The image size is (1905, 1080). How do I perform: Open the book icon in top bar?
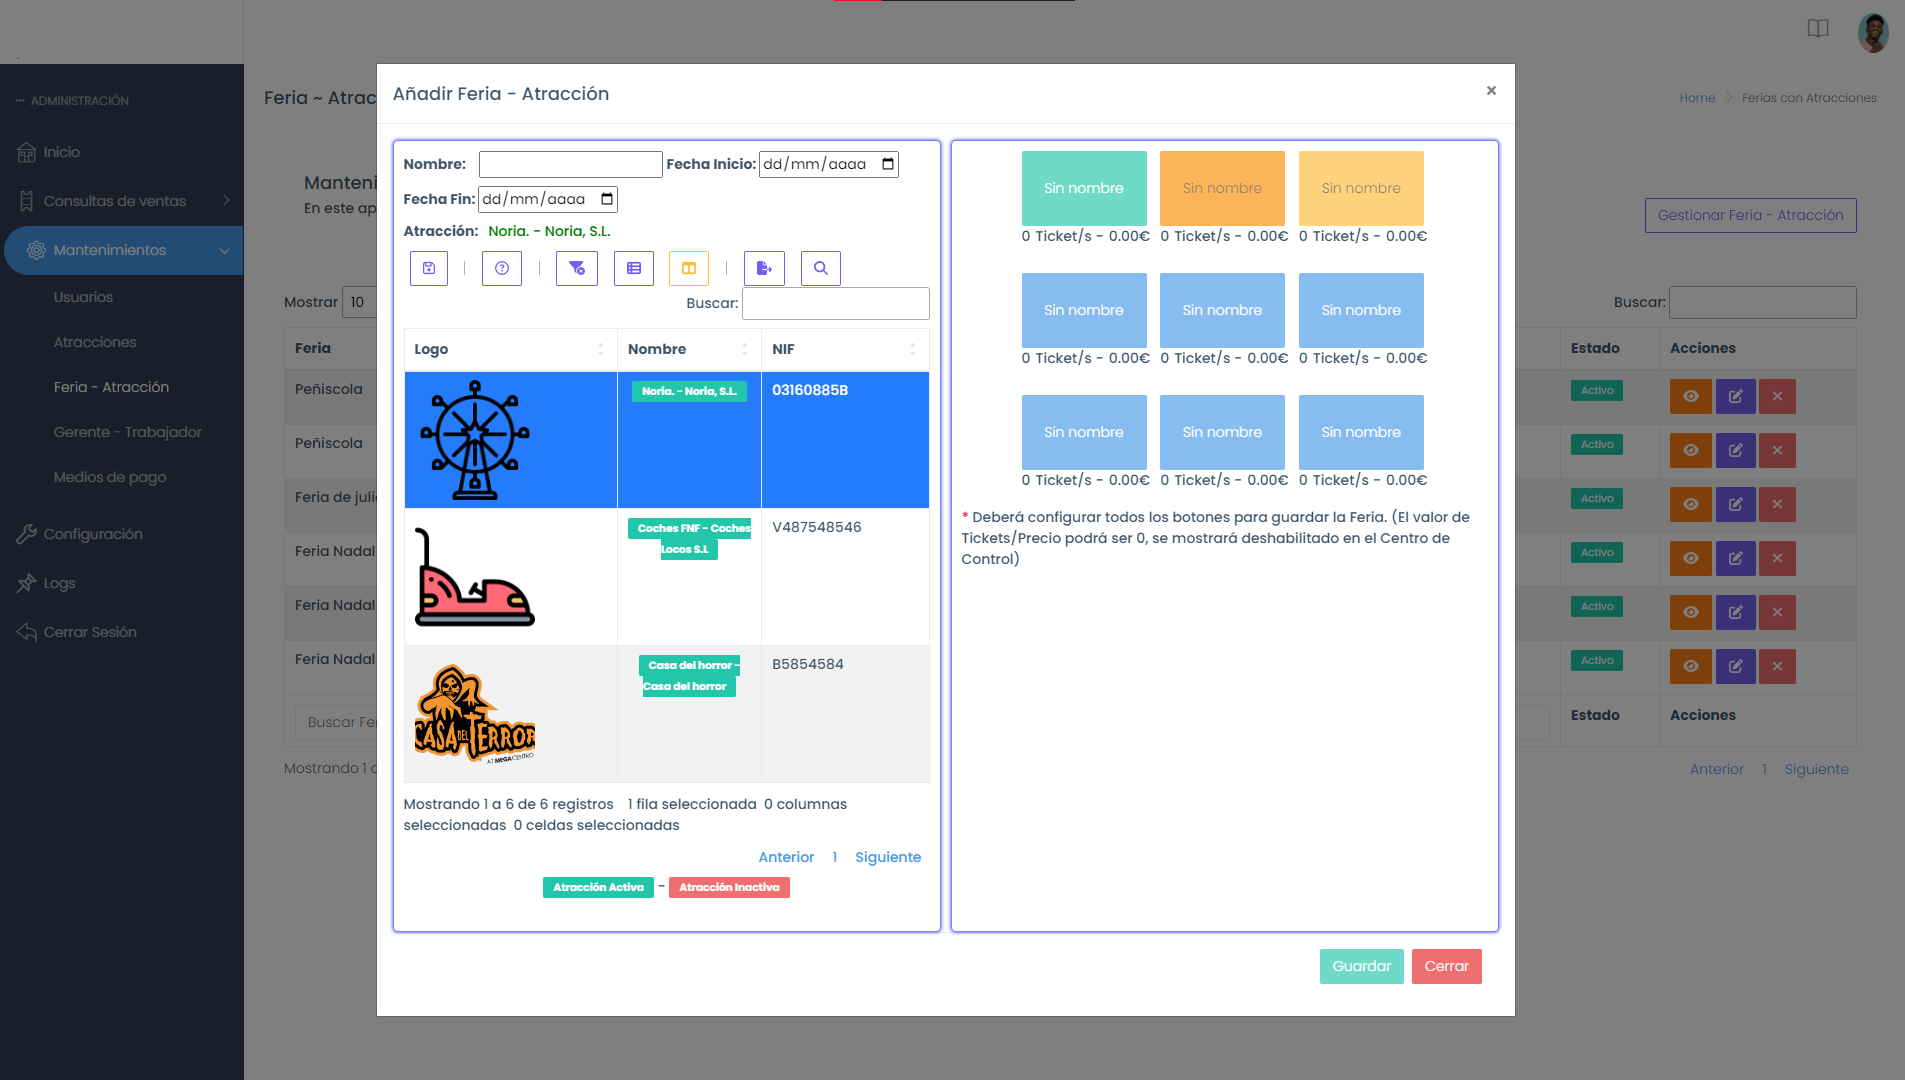click(x=1818, y=28)
